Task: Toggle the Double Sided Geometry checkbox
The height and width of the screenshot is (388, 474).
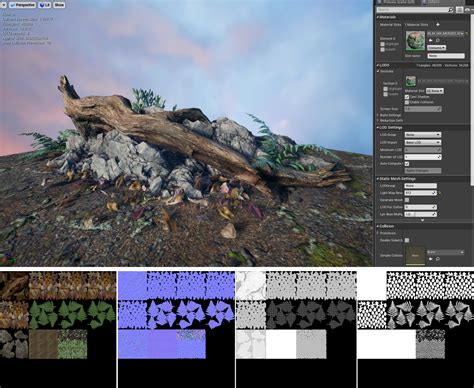Action: [x=407, y=240]
